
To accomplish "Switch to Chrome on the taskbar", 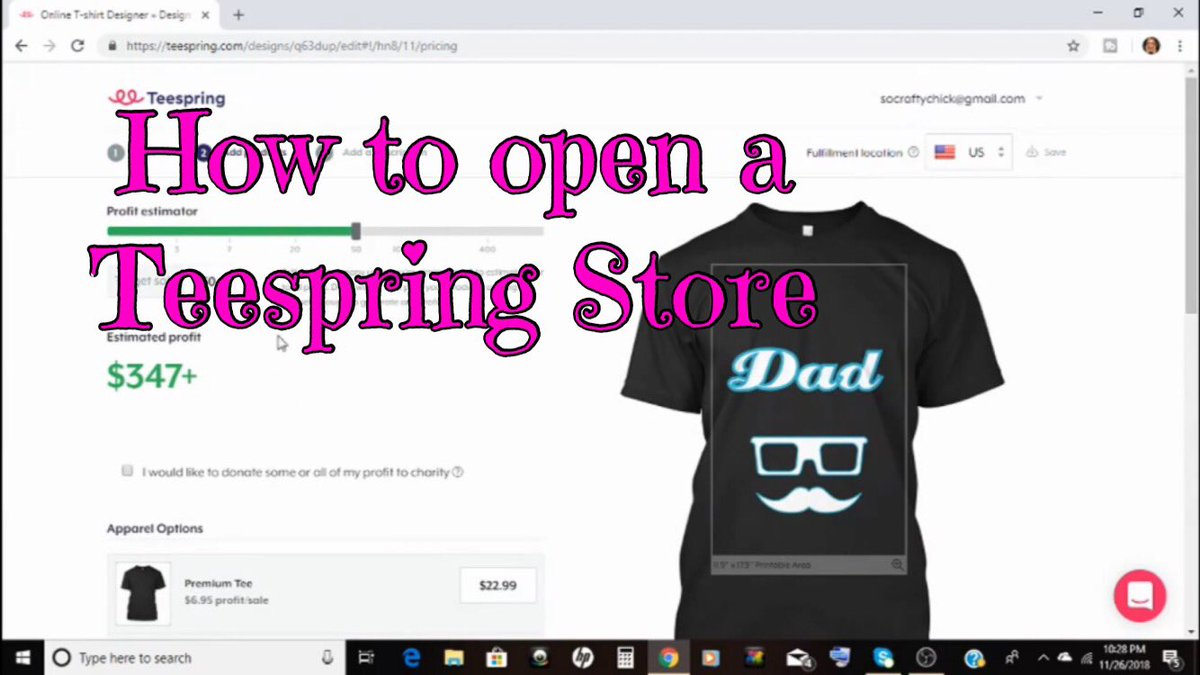I will pyautogui.click(x=669, y=657).
